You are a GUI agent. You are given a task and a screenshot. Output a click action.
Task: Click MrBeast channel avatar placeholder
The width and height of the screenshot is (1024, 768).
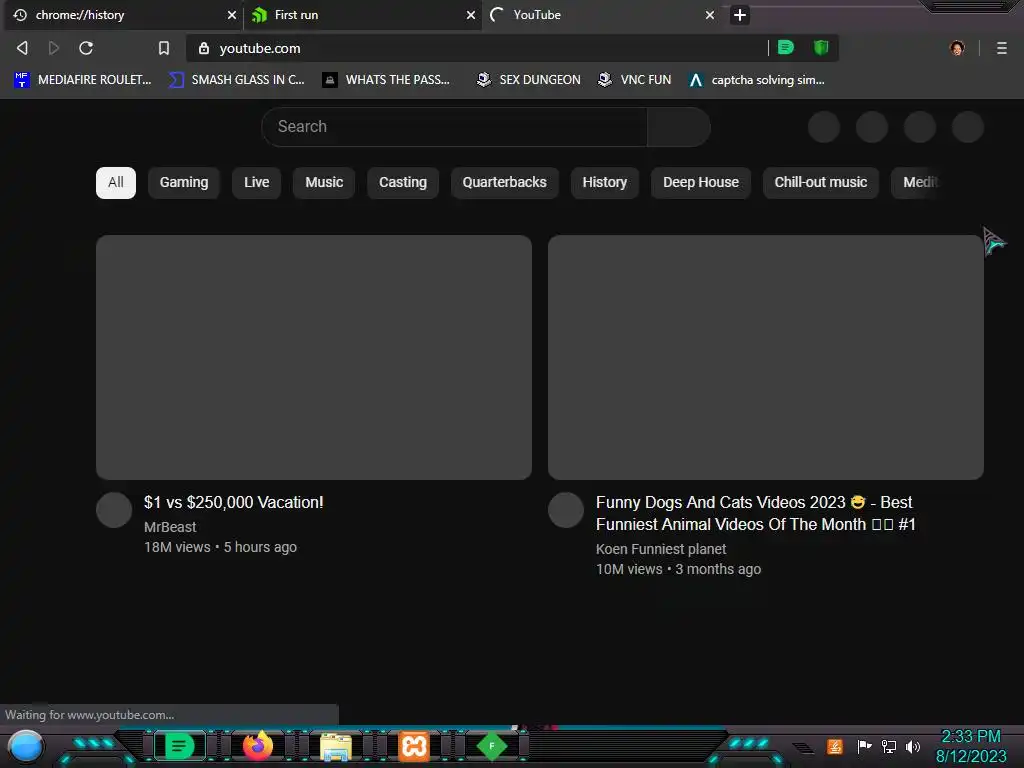coord(114,510)
